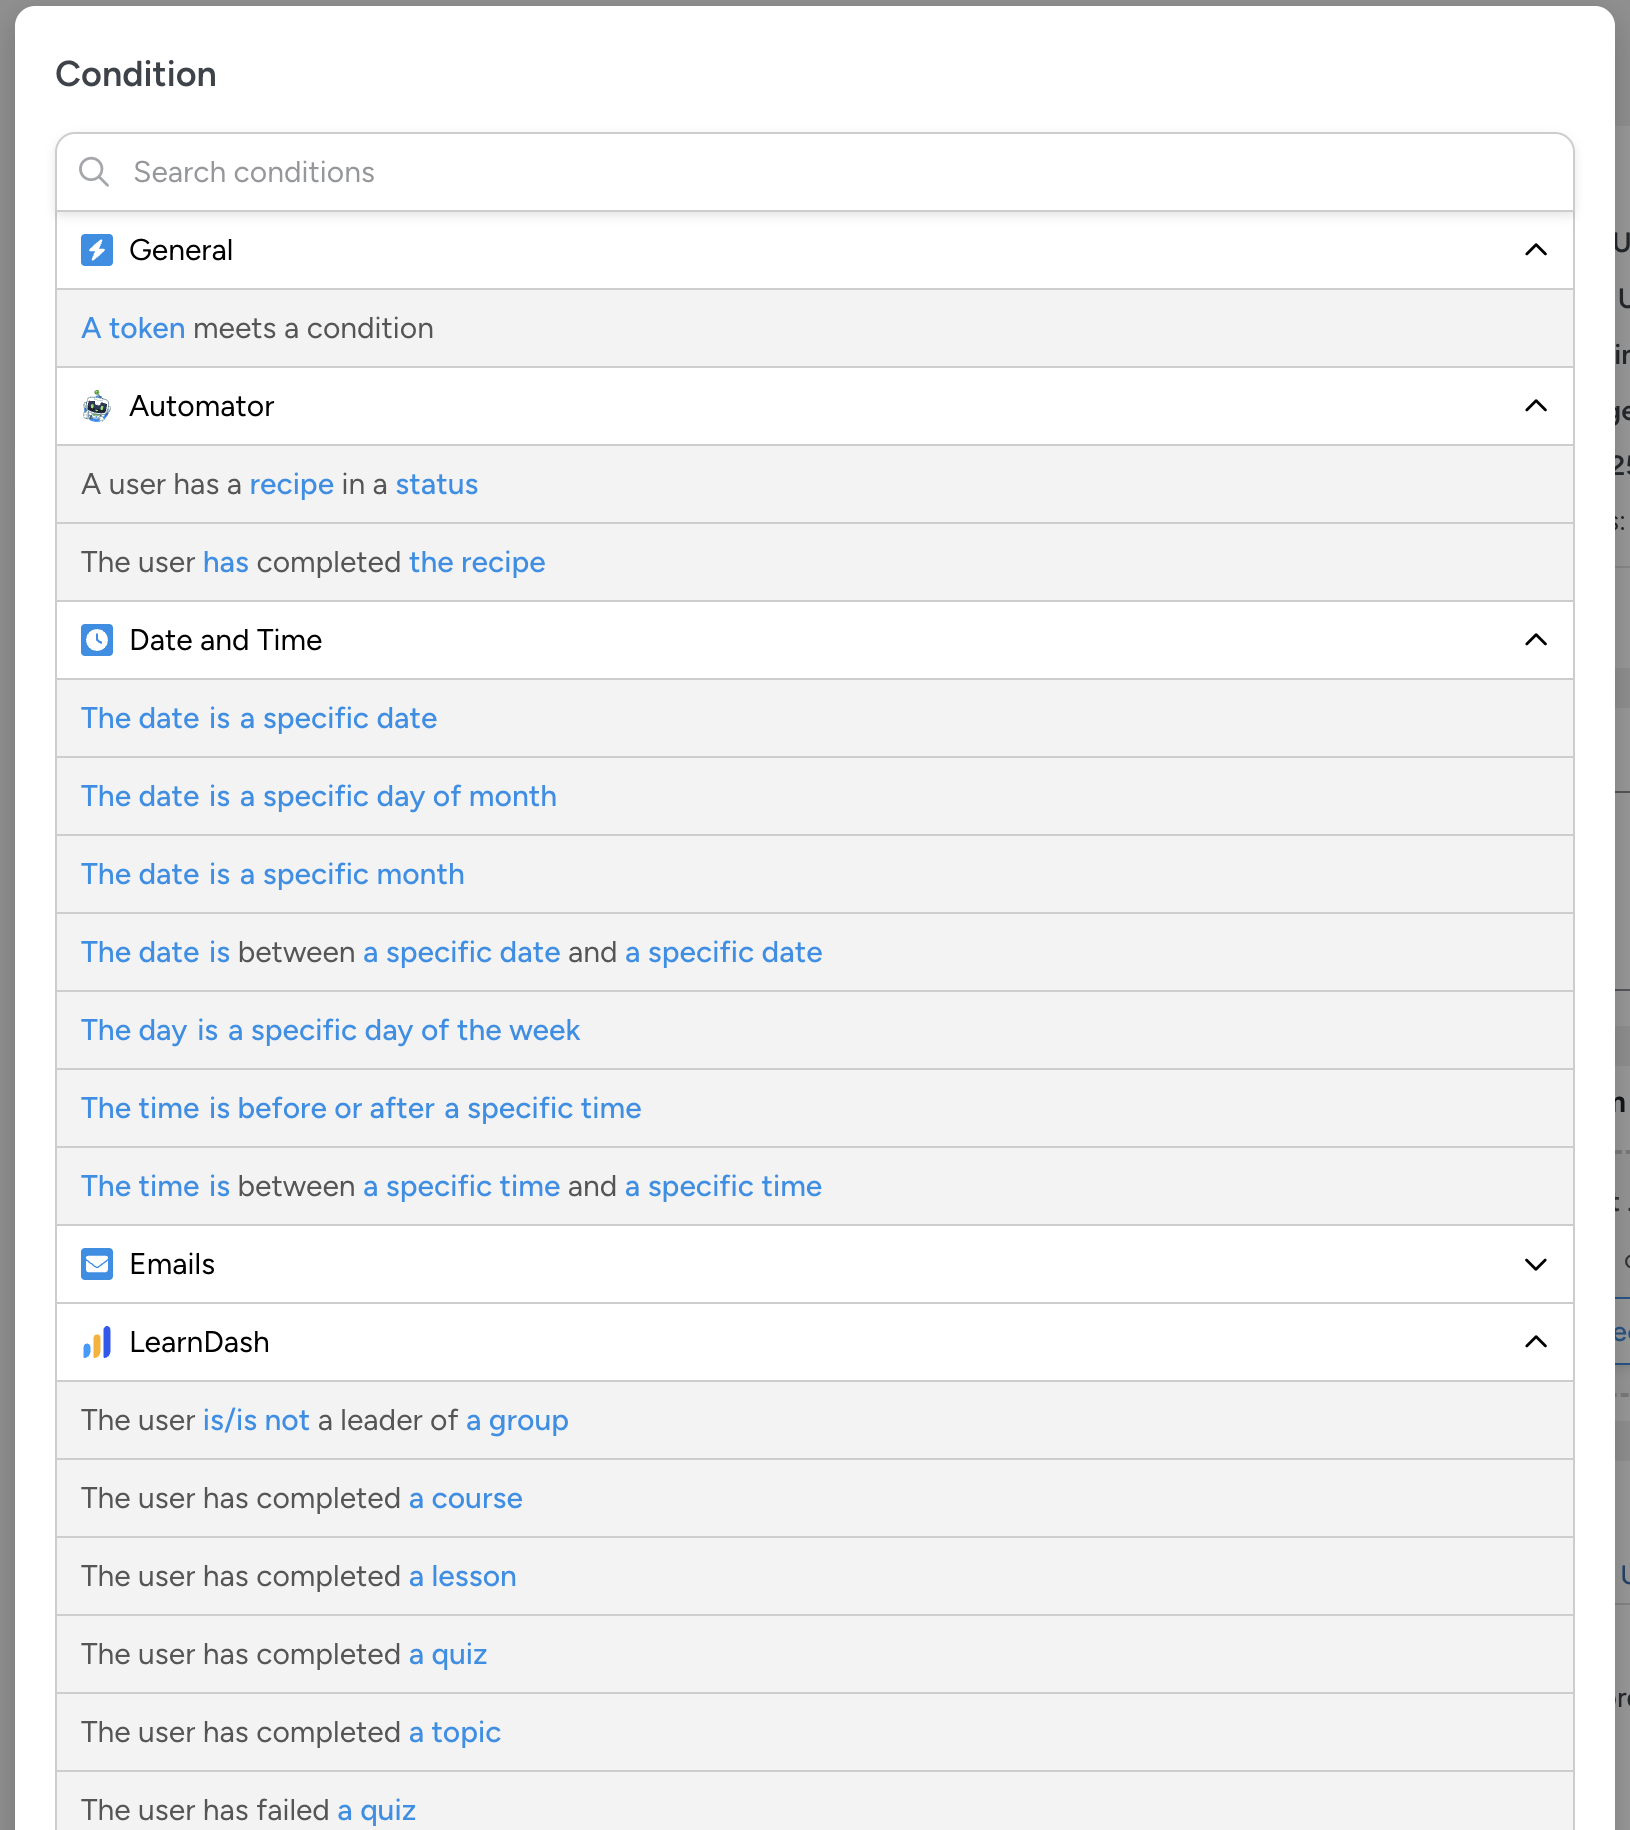
Task: Click the Date and Time clock icon
Action: (x=97, y=640)
